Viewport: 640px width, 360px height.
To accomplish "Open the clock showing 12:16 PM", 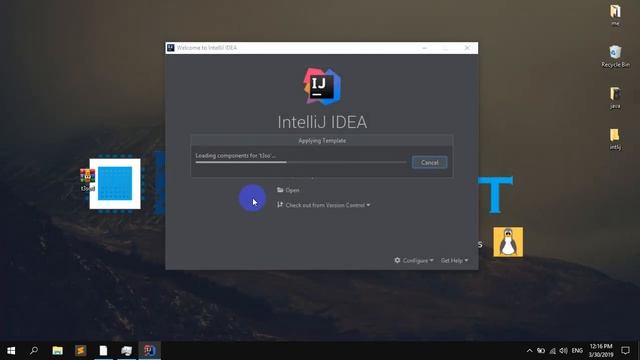I will coord(601,350).
